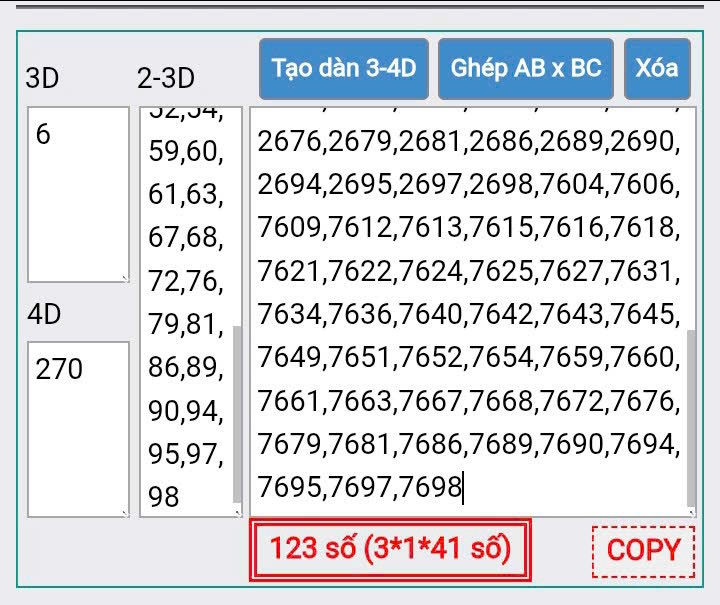Copy the results with the COPY button

click(643, 549)
